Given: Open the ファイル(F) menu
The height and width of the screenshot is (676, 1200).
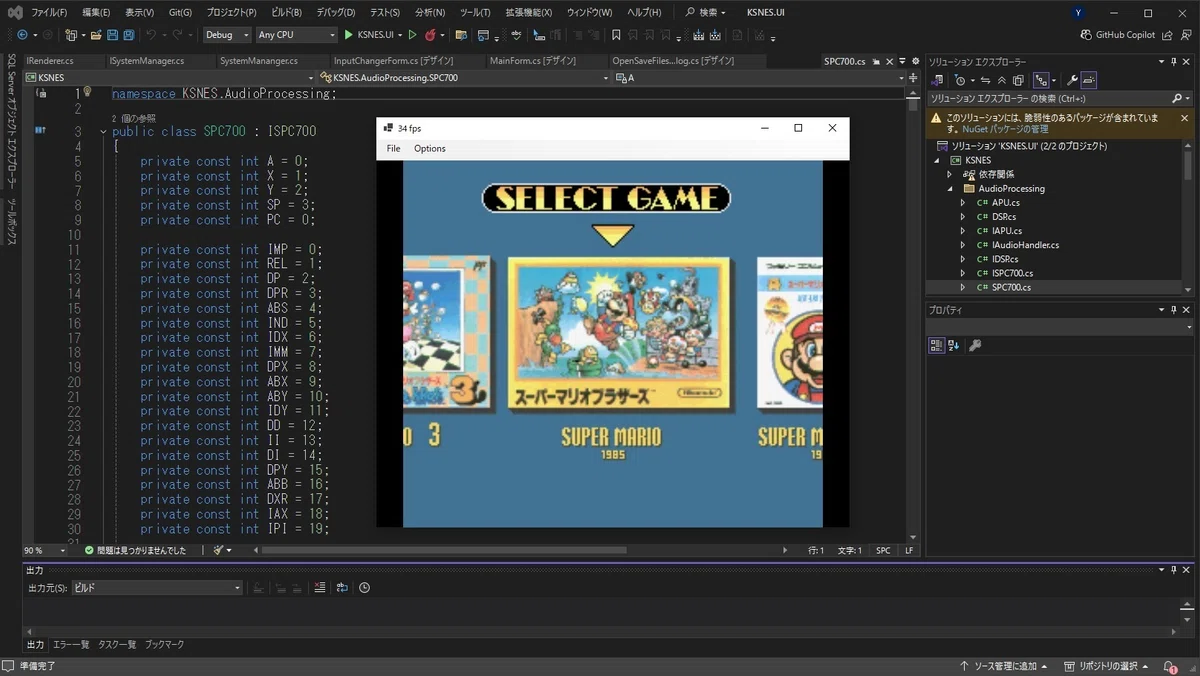Looking at the screenshot, I should coord(49,13).
